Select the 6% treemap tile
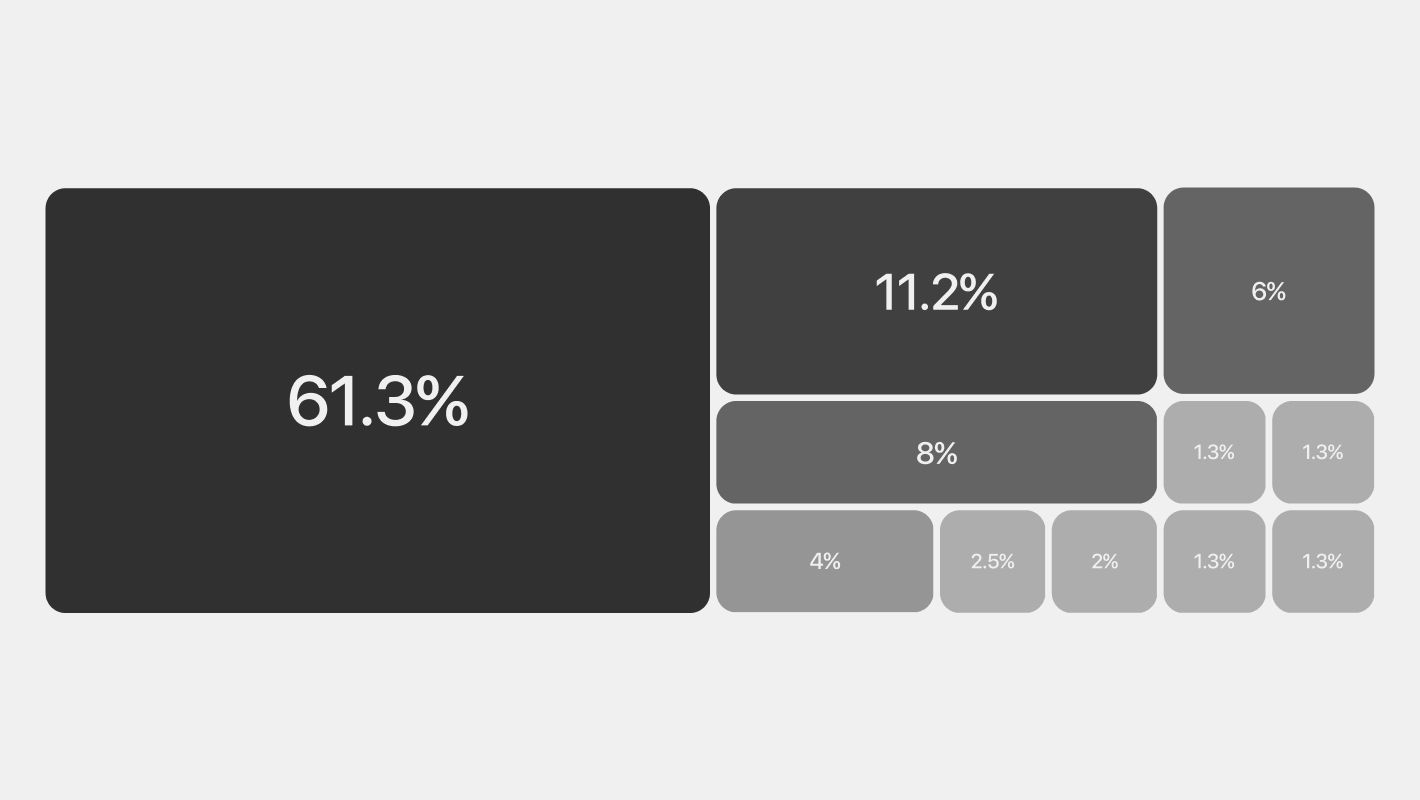The image size is (1420, 800). pos(1268,340)
